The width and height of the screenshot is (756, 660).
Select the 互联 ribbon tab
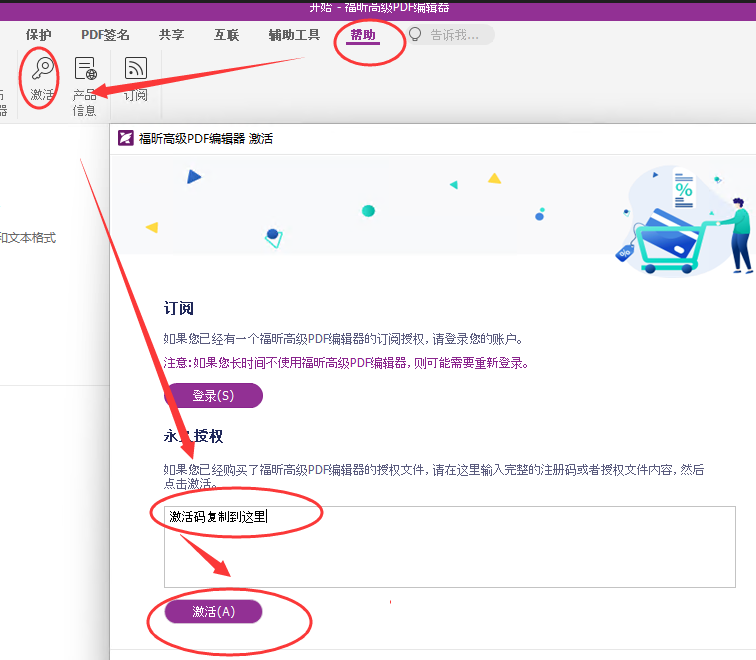click(227, 35)
